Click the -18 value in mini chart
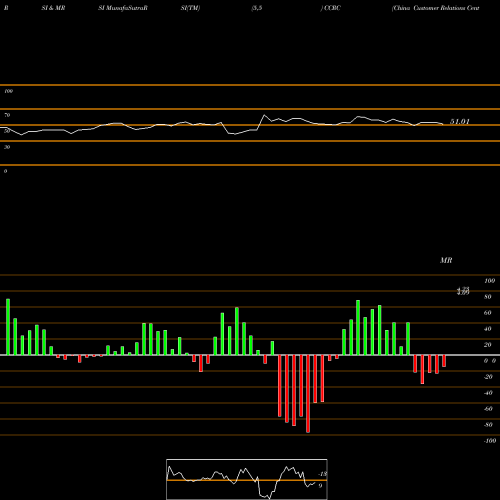Viewport: 500px width, 500px height. (x=323, y=474)
